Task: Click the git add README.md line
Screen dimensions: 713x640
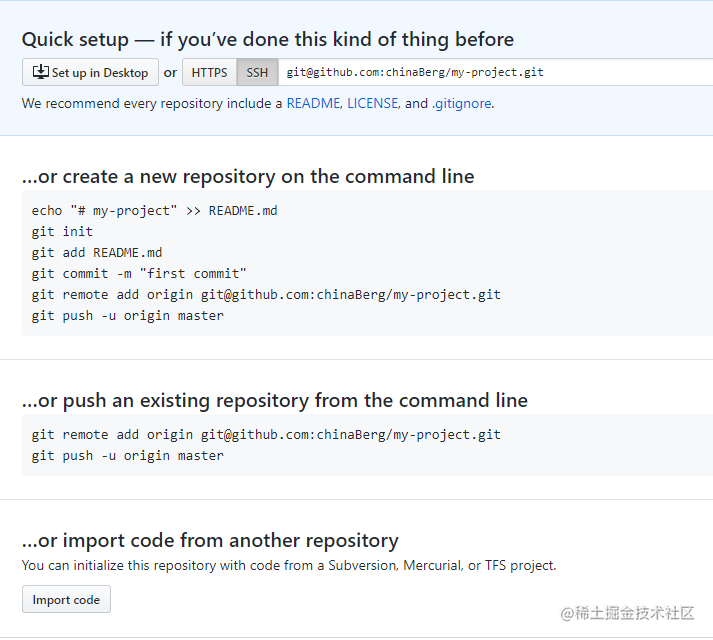Action: pos(97,253)
